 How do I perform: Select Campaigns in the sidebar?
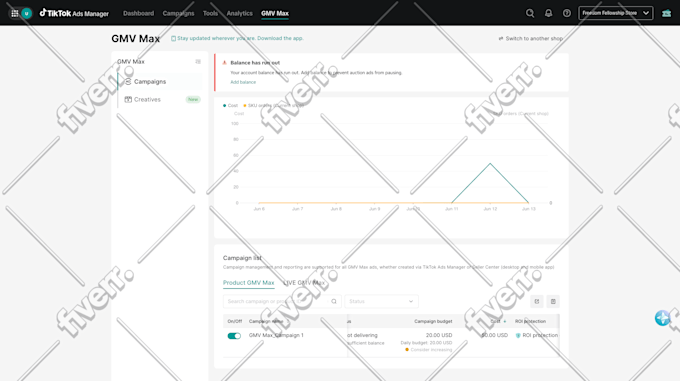tap(160, 81)
